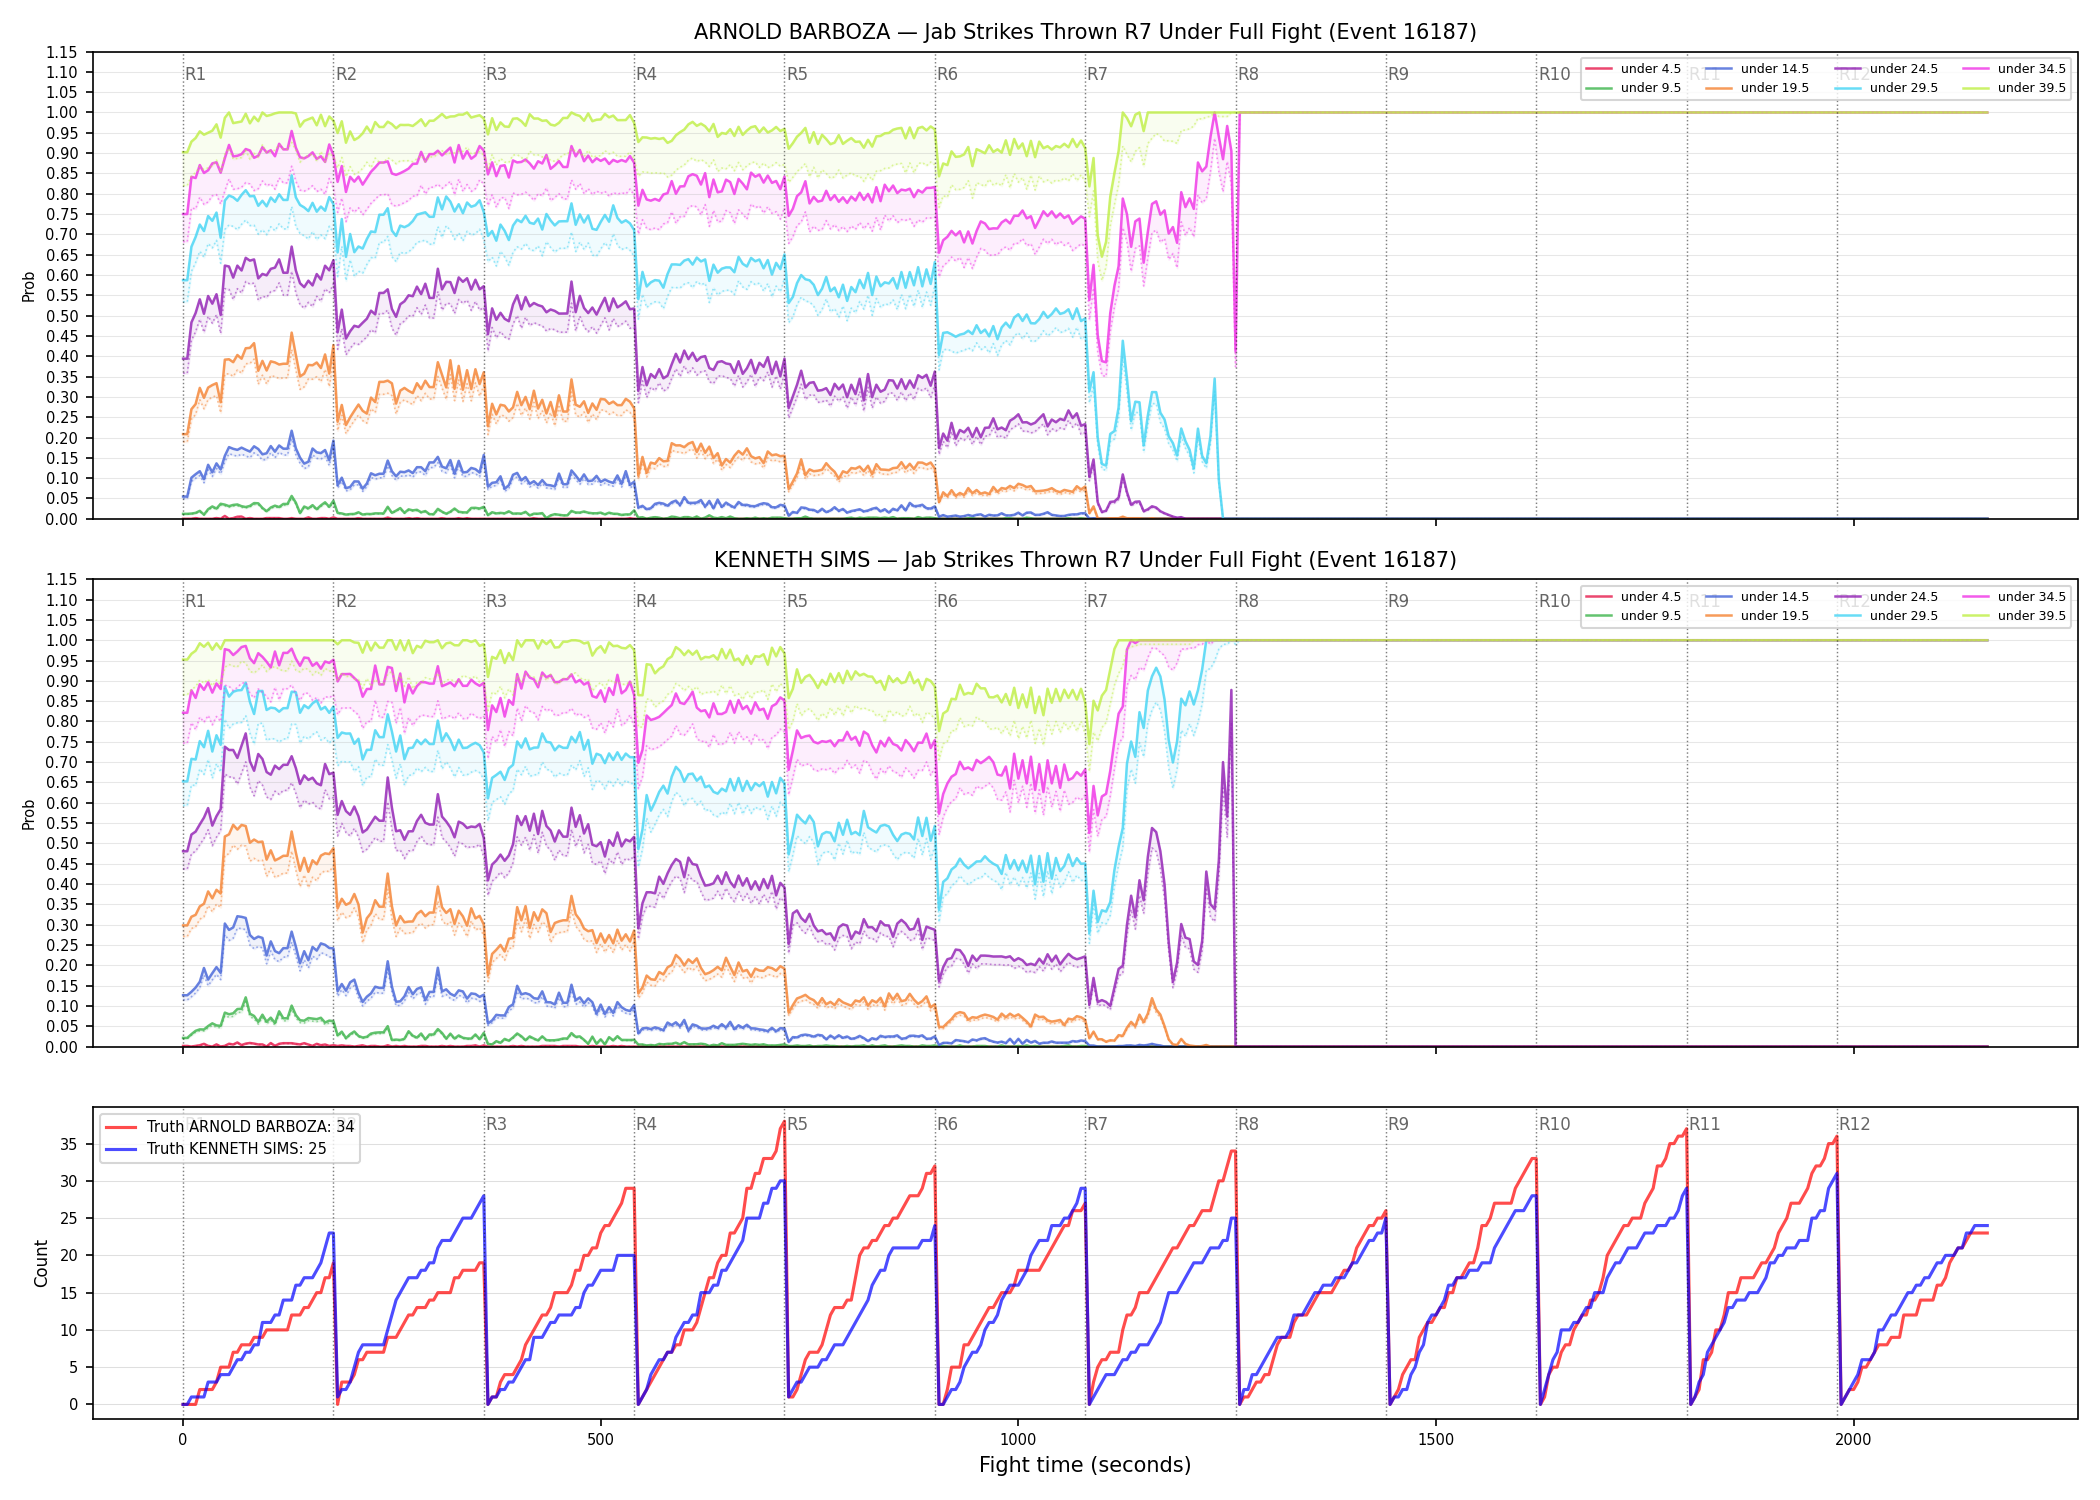Click x-axis tick label 2000
2100x1500 pixels.
[1853, 1440]
